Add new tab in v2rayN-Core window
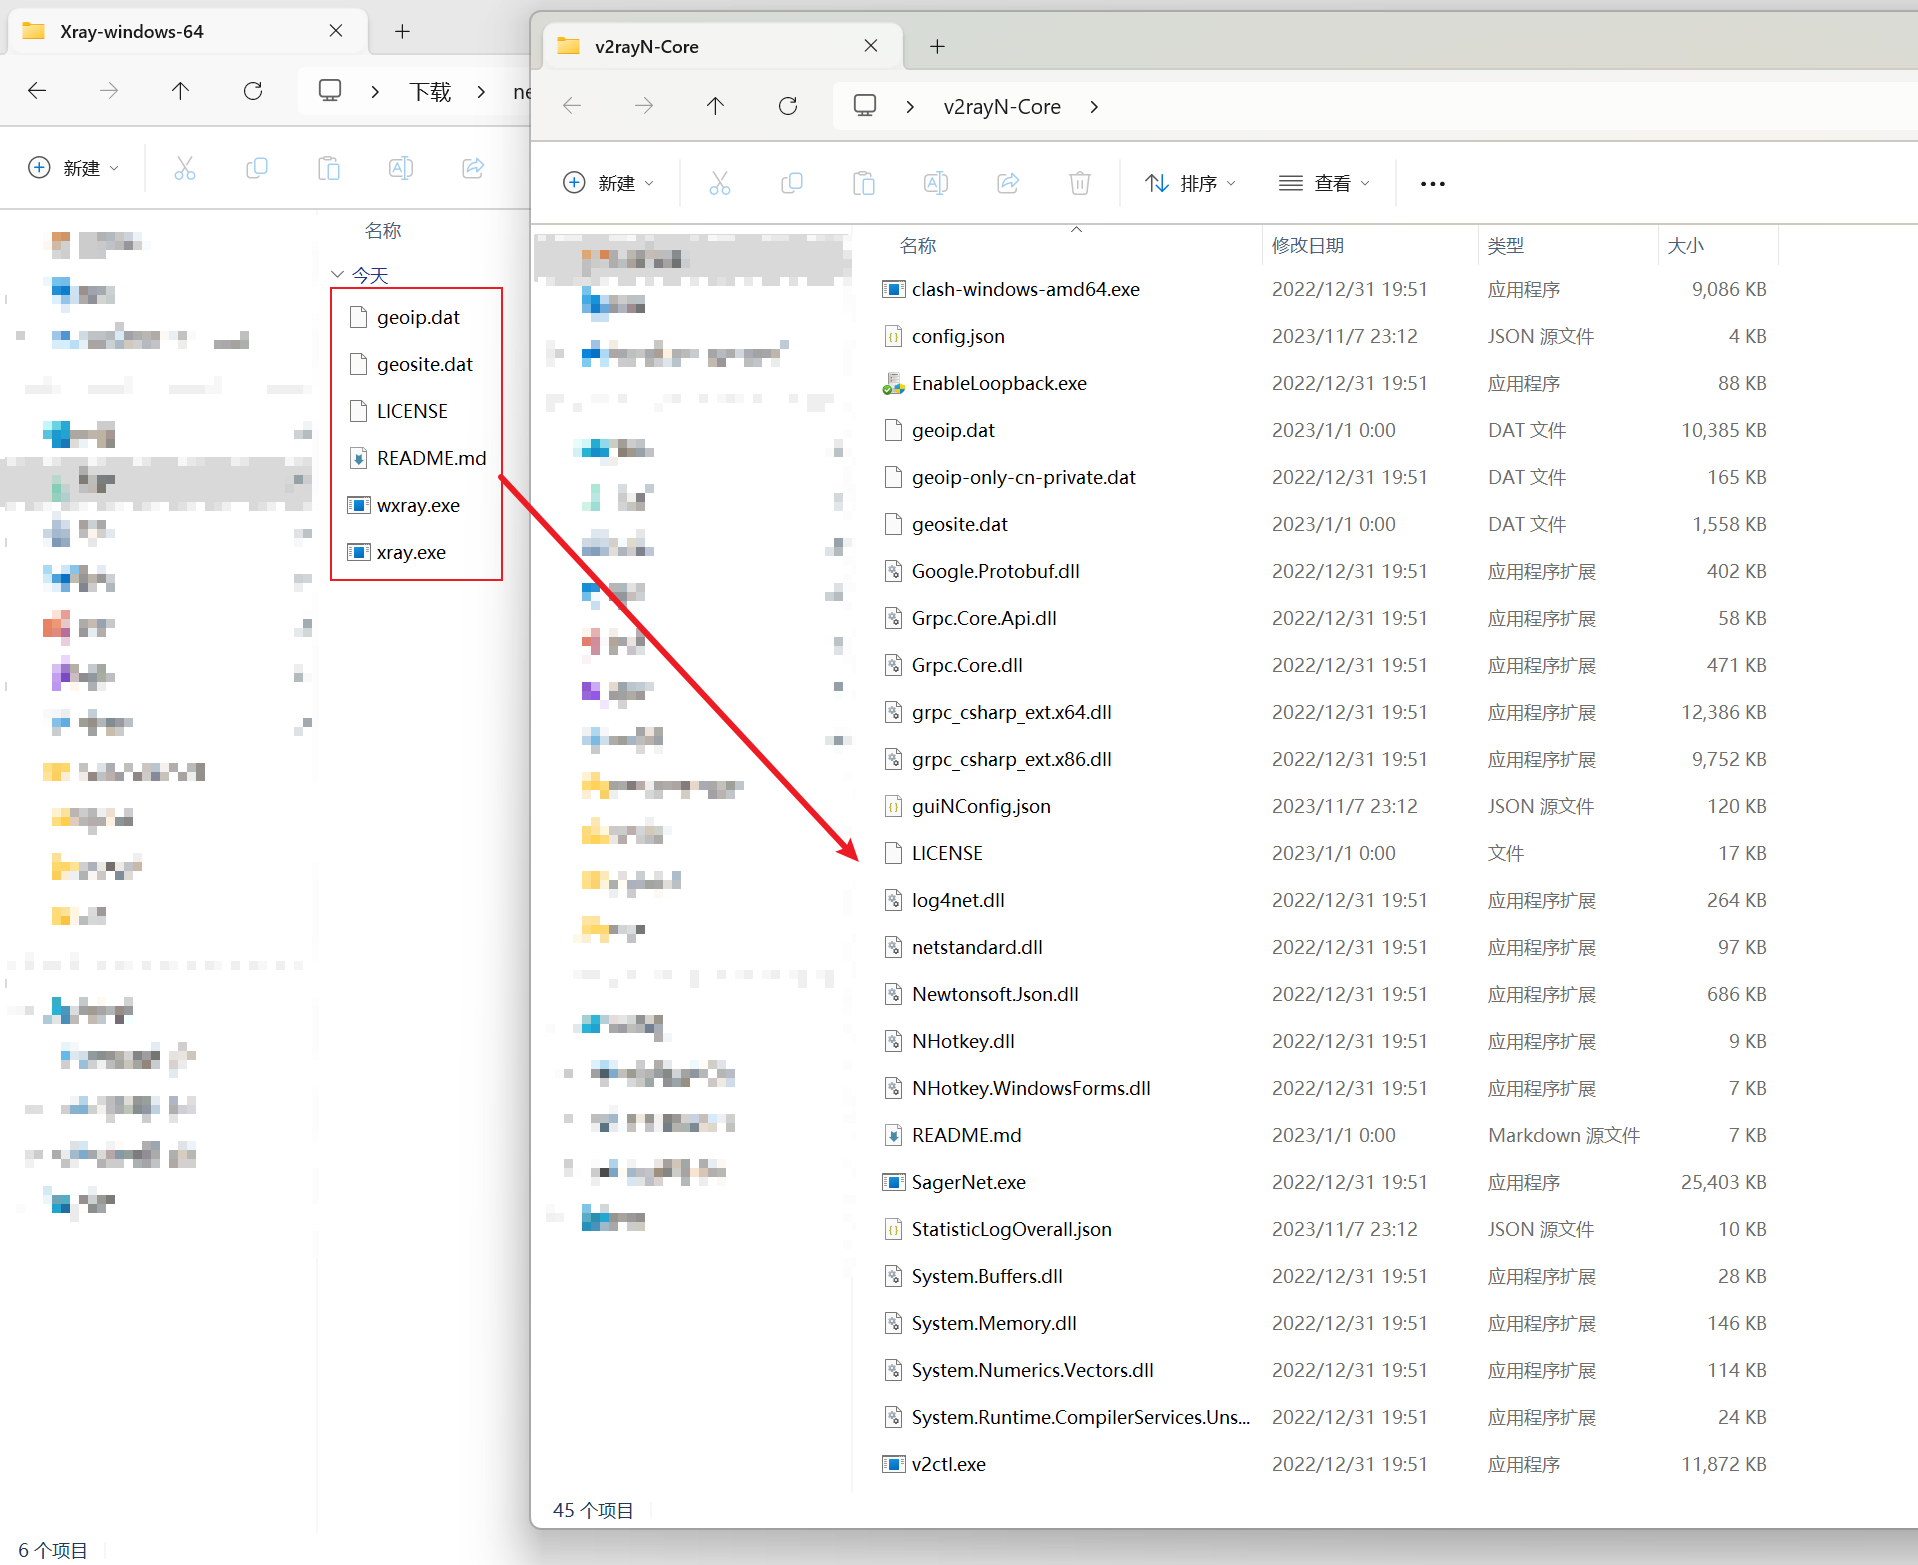The width and height of the screenshot is (1918, 1565). [937, 46]
